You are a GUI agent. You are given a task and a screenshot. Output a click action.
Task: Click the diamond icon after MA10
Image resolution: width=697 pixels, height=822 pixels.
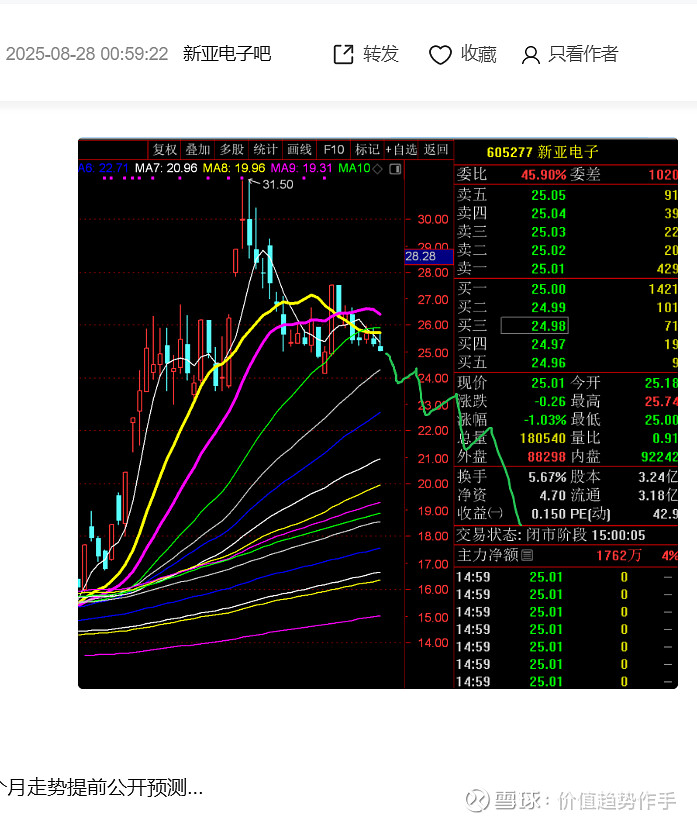377,168
